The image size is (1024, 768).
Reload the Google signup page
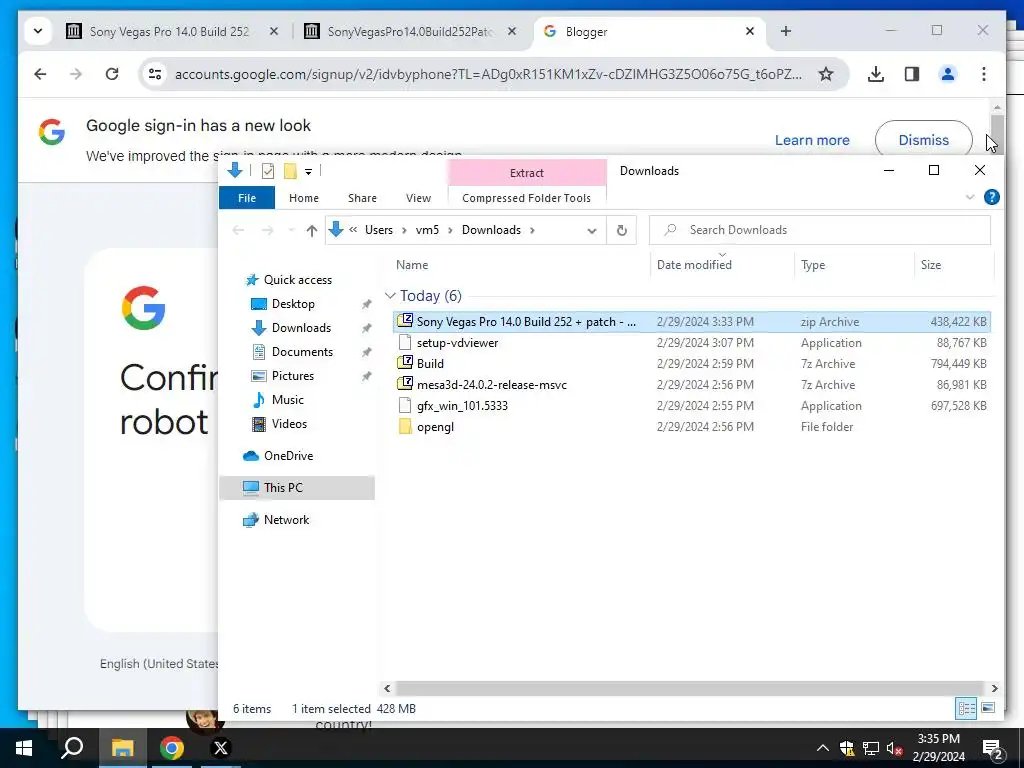112,74
